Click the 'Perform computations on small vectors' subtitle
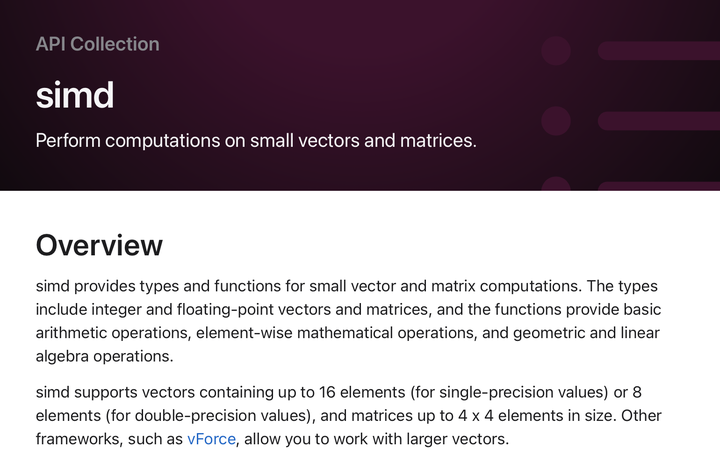The height and width of the screenshot is (463, 720). coord(256,140)
